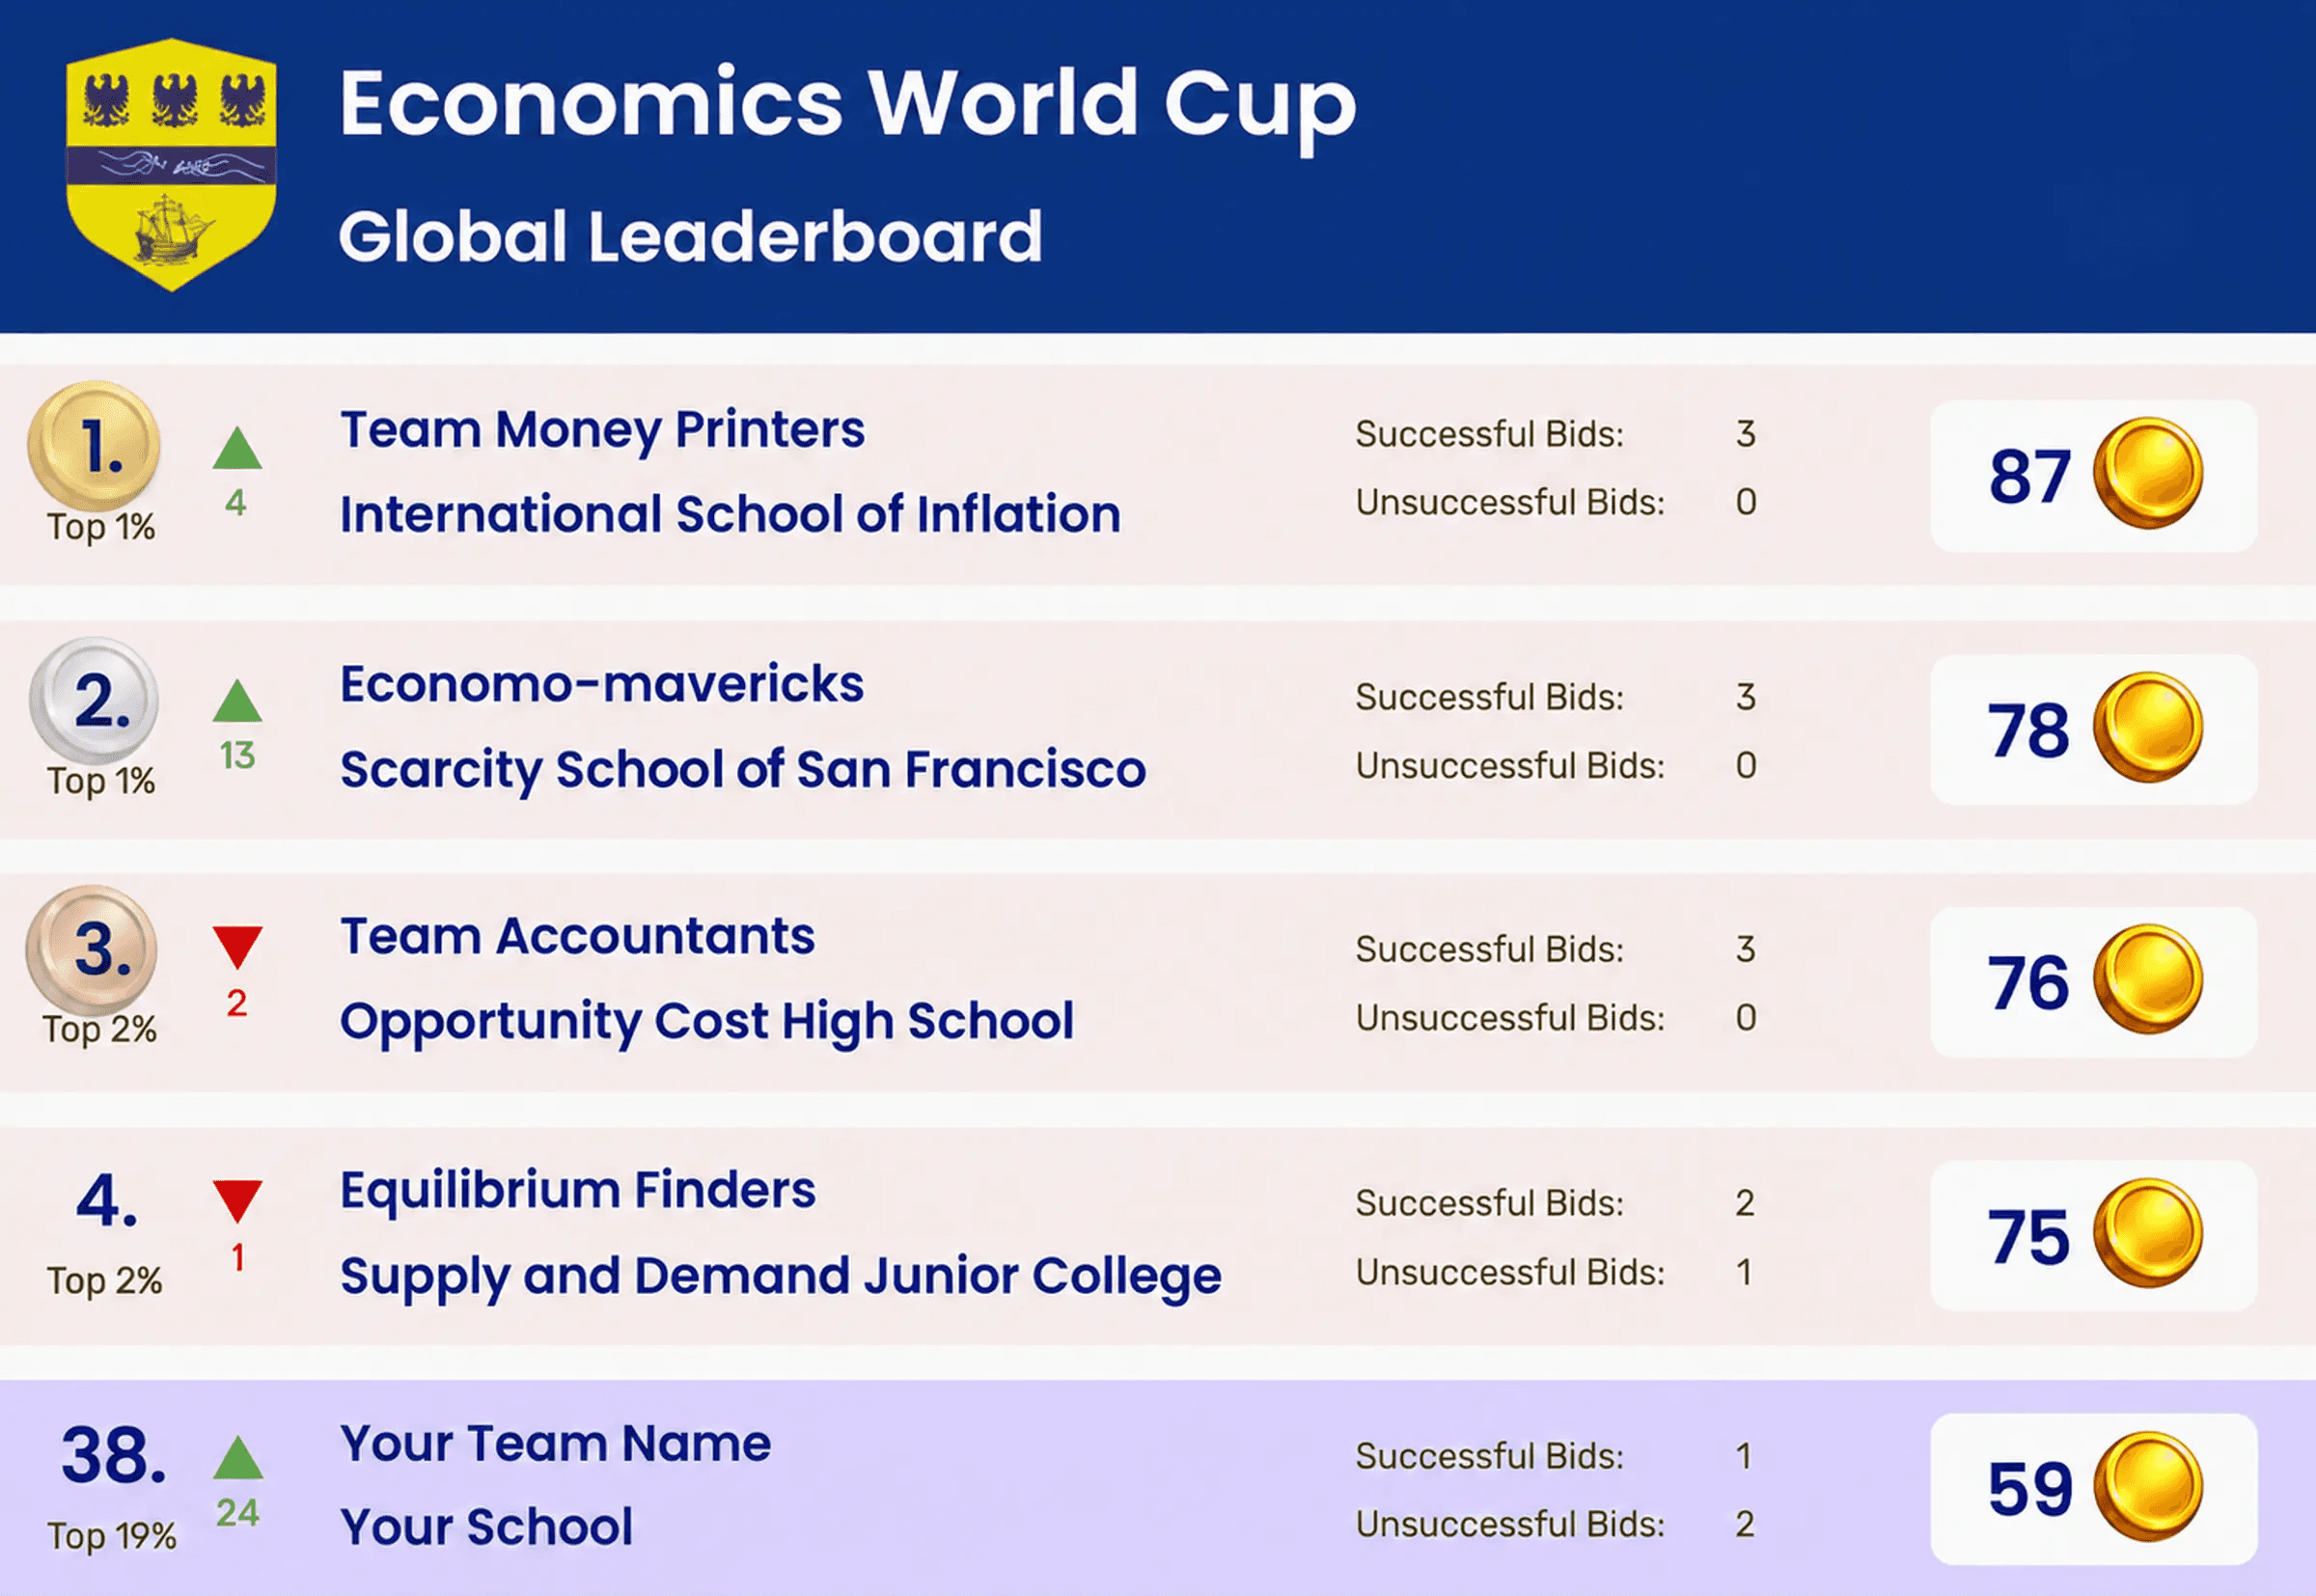
Task: Open Scarcity School of San Francisco link
Action: [x=742, y=770]
